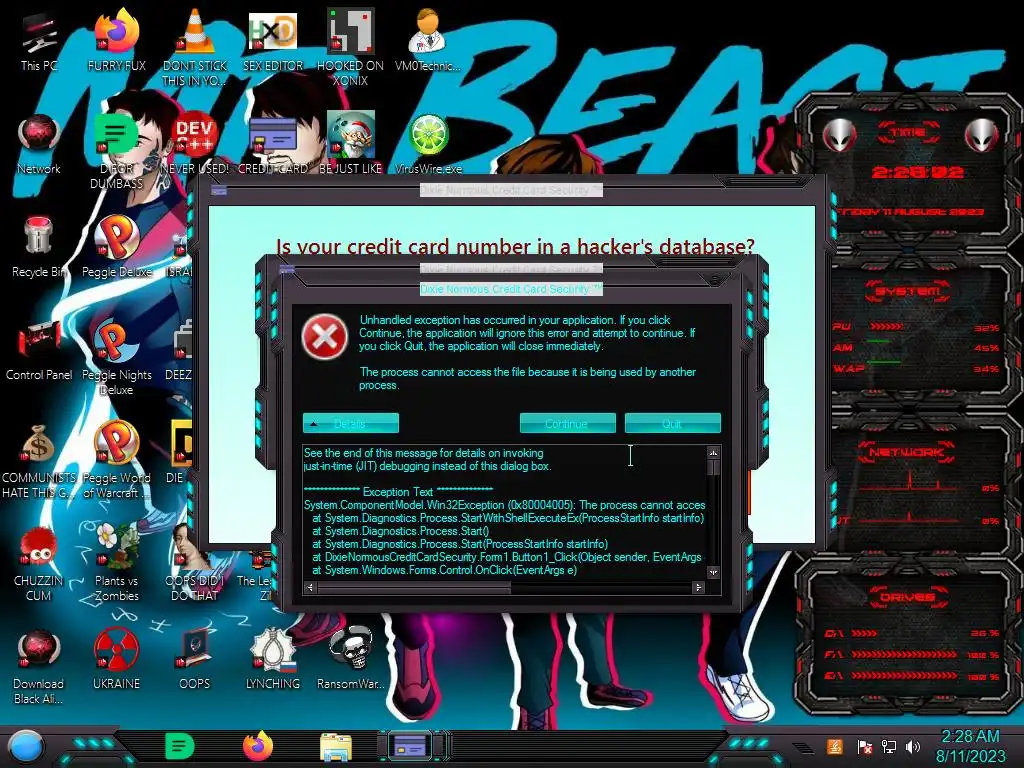This screenshot has width=1024, height=768.
Task: Click the orange Java tray icon
Action: [x=835, y=746]
